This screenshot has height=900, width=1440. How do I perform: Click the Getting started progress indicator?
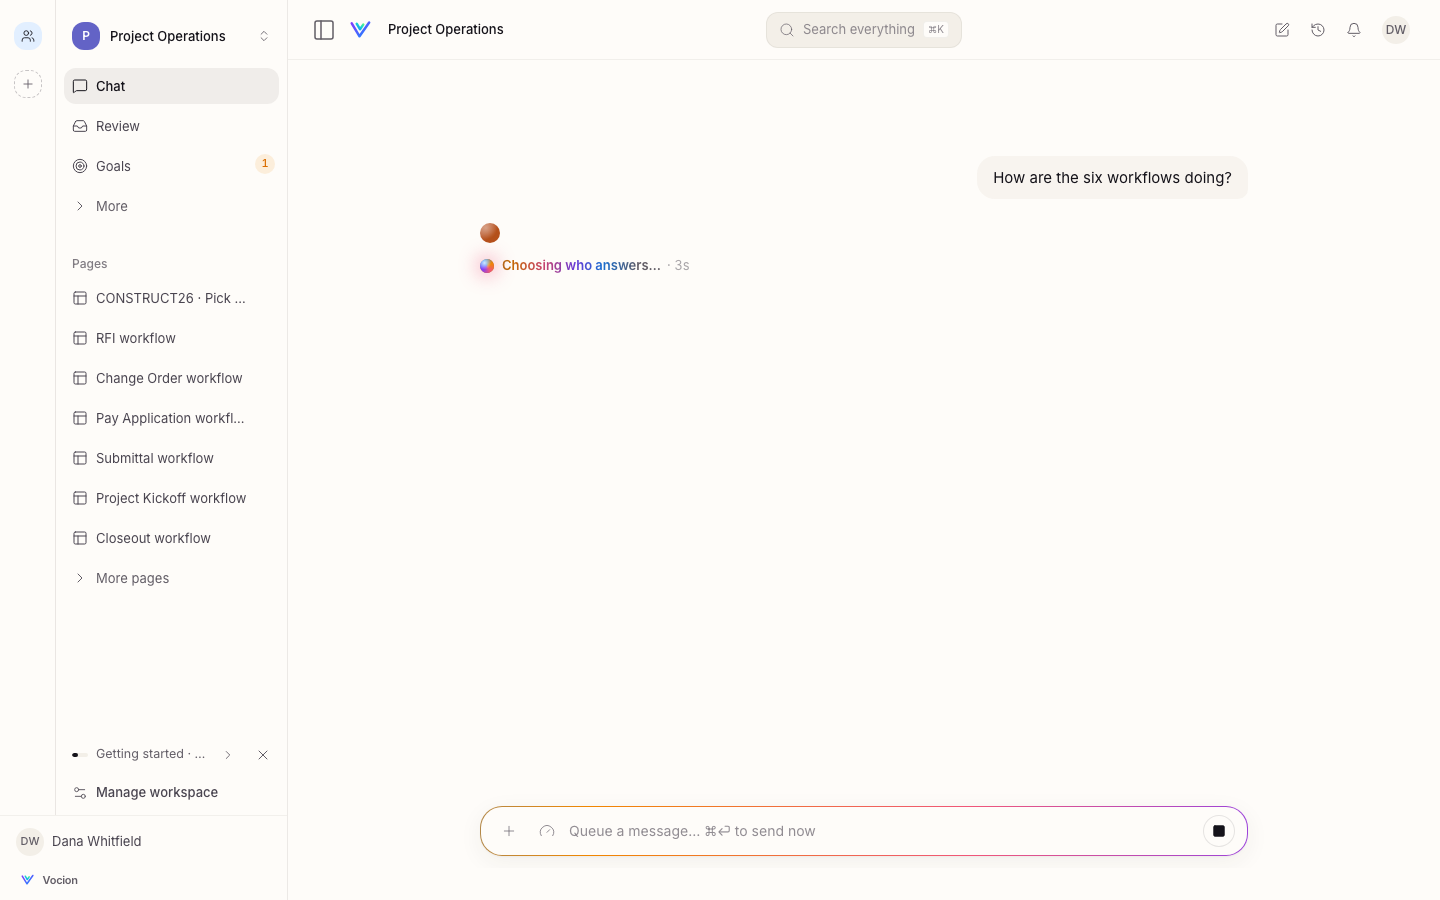pos(80,755)
